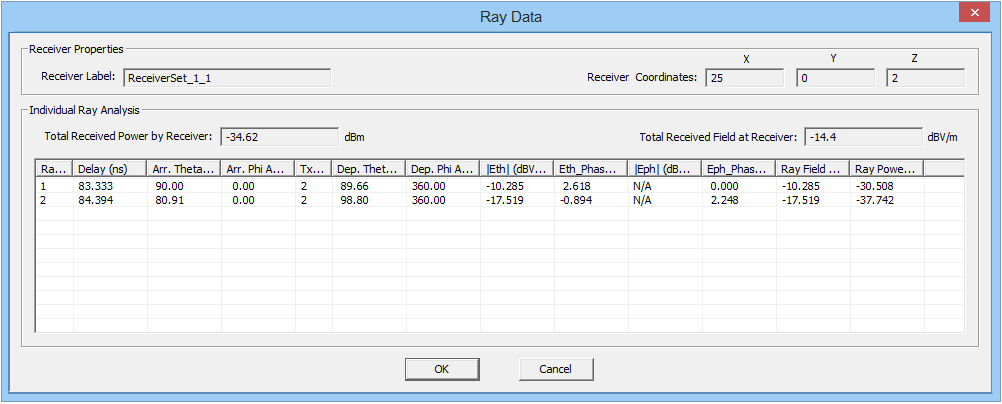Select the X coordinate field
The width and height of the screenshot is (1002, 404).
coord(744,78)
